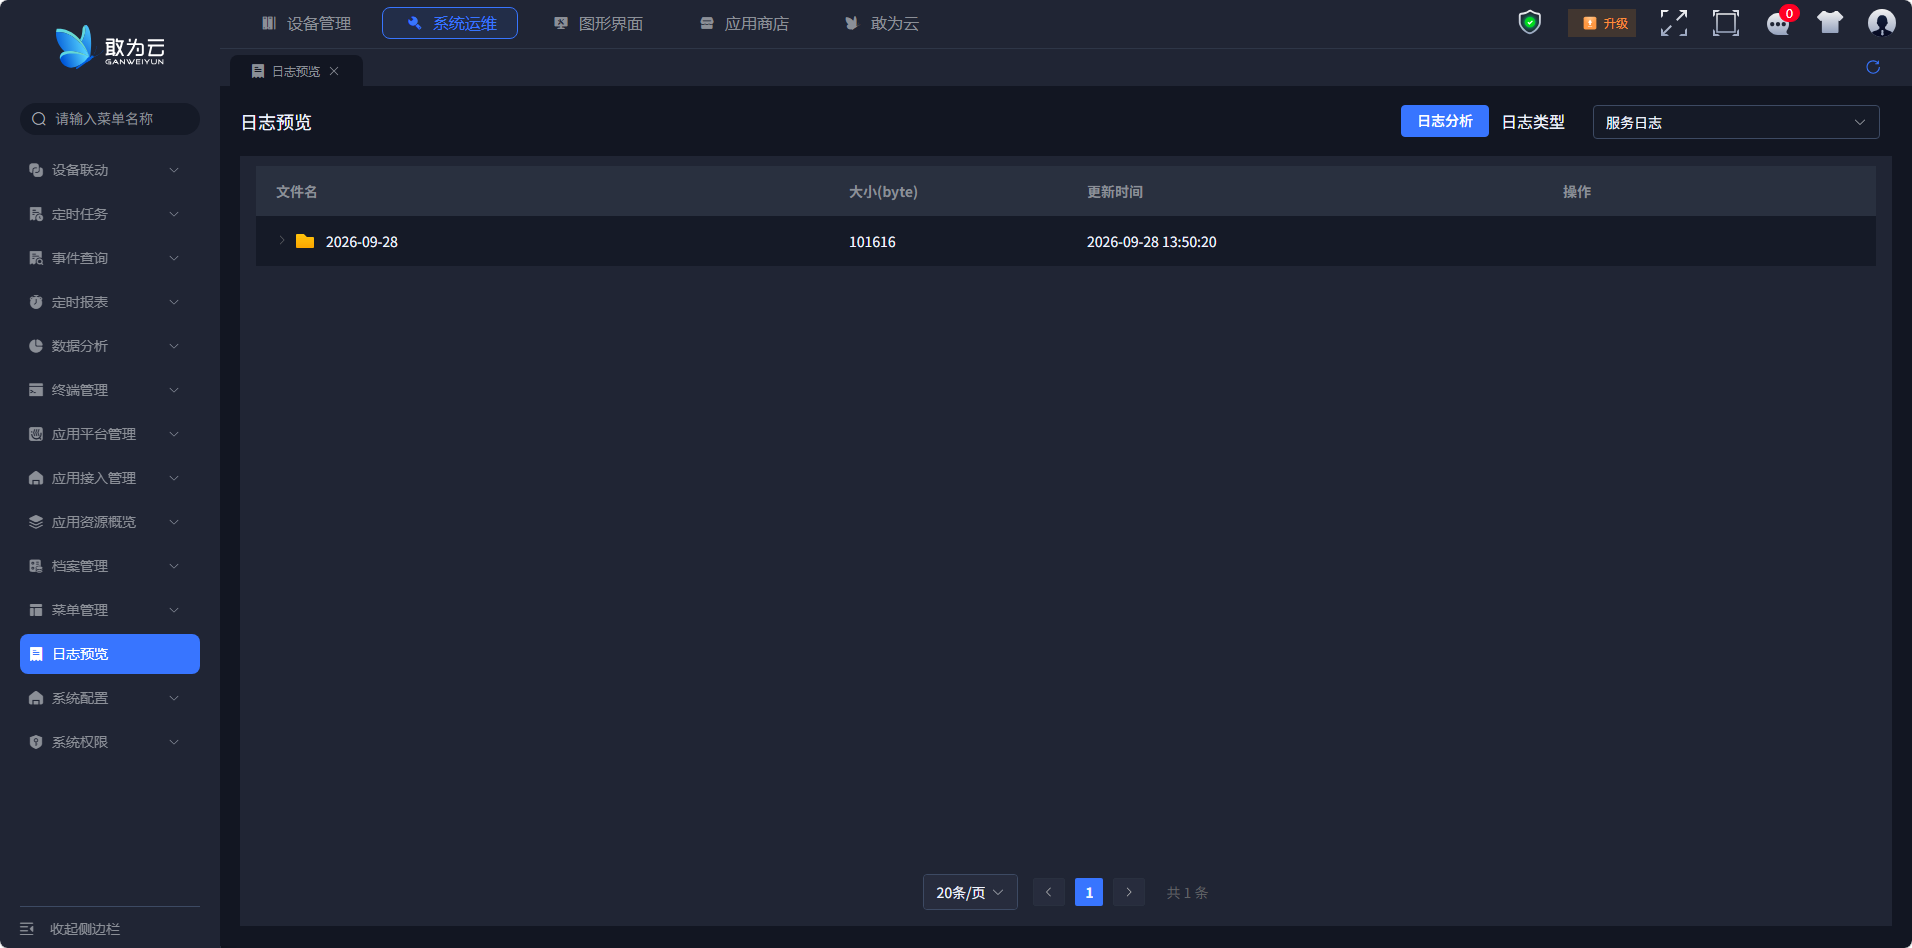
Task: Expand the 应用接入管理 sidebar menu
Action: (x=110, y=478)
